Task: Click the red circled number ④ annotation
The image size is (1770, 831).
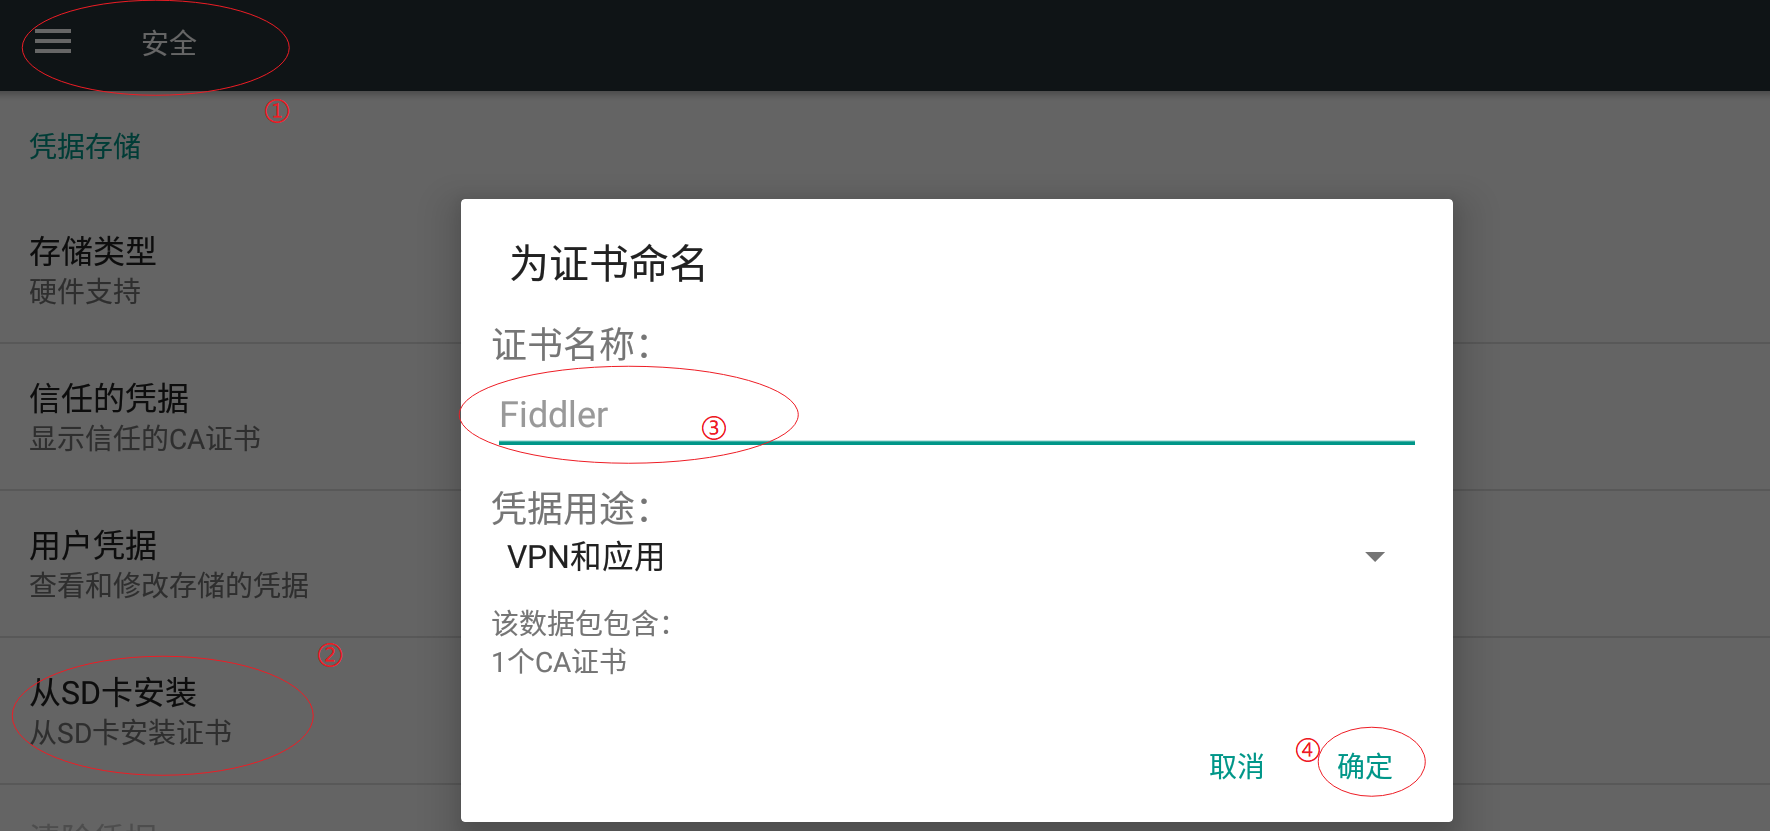Action: [x=1308, y=750]
